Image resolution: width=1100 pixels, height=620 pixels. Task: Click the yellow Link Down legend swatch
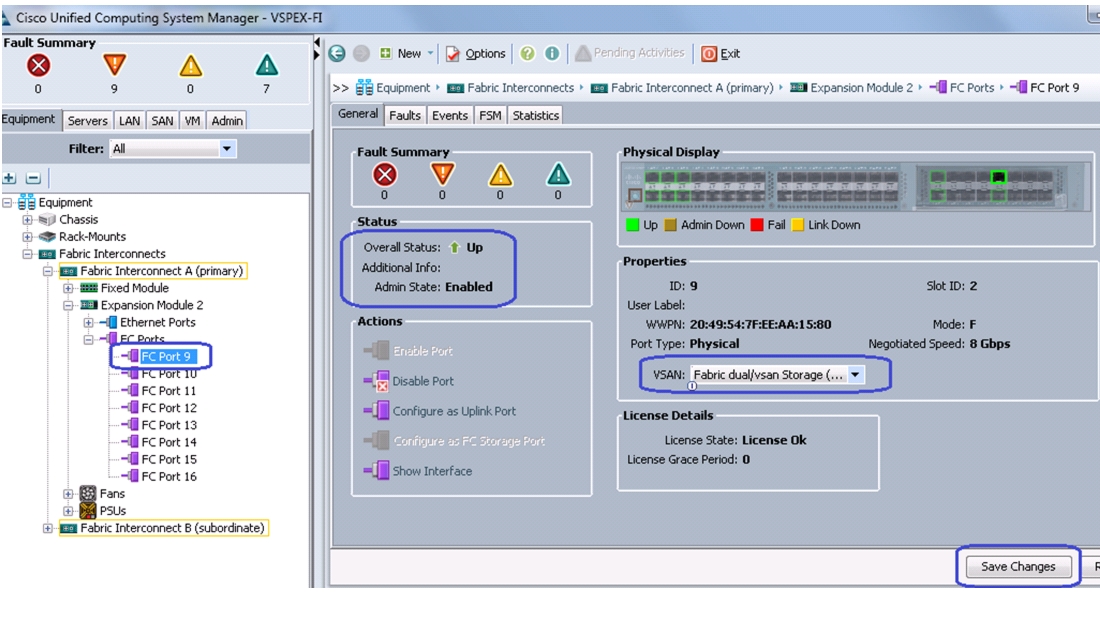click(x=798, y=225)
